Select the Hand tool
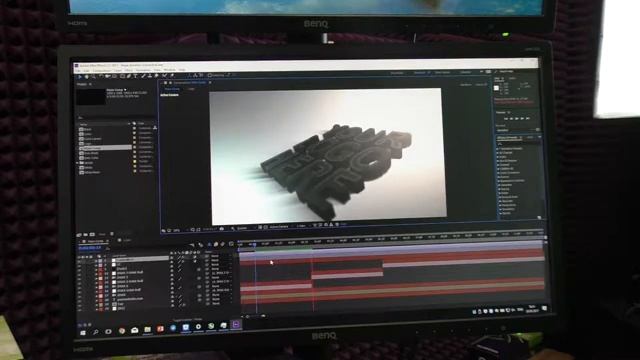 87,76
